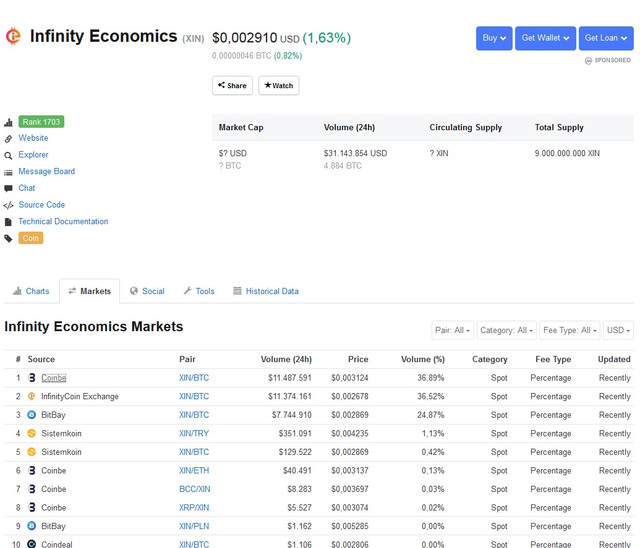This screenshot has height=548, width=640.
Task: Open the BCC/XIN pair link
Action: (195, 489)
